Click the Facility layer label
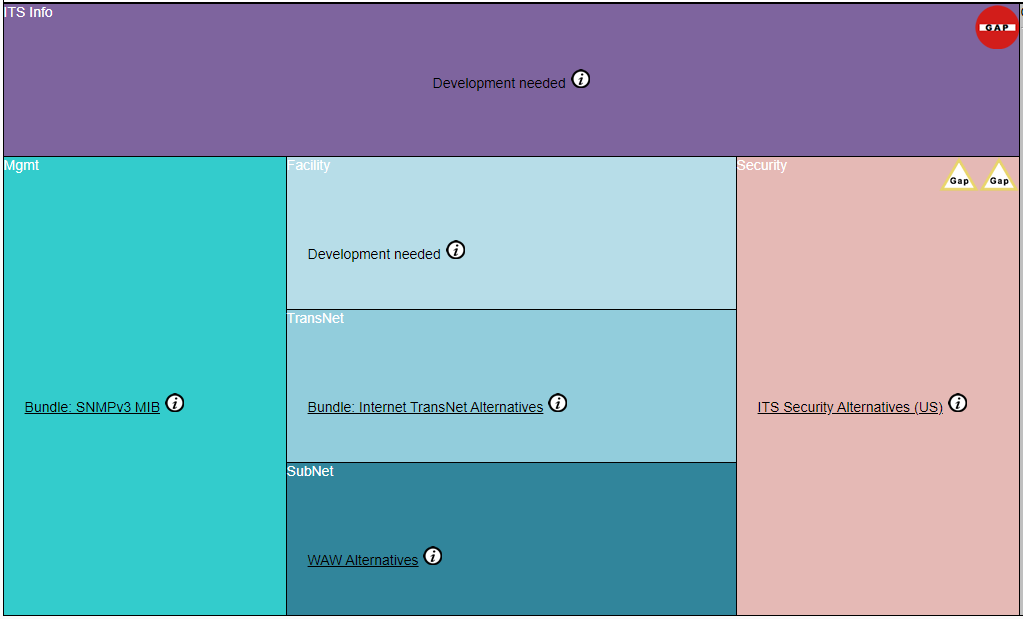 [308, 165]
